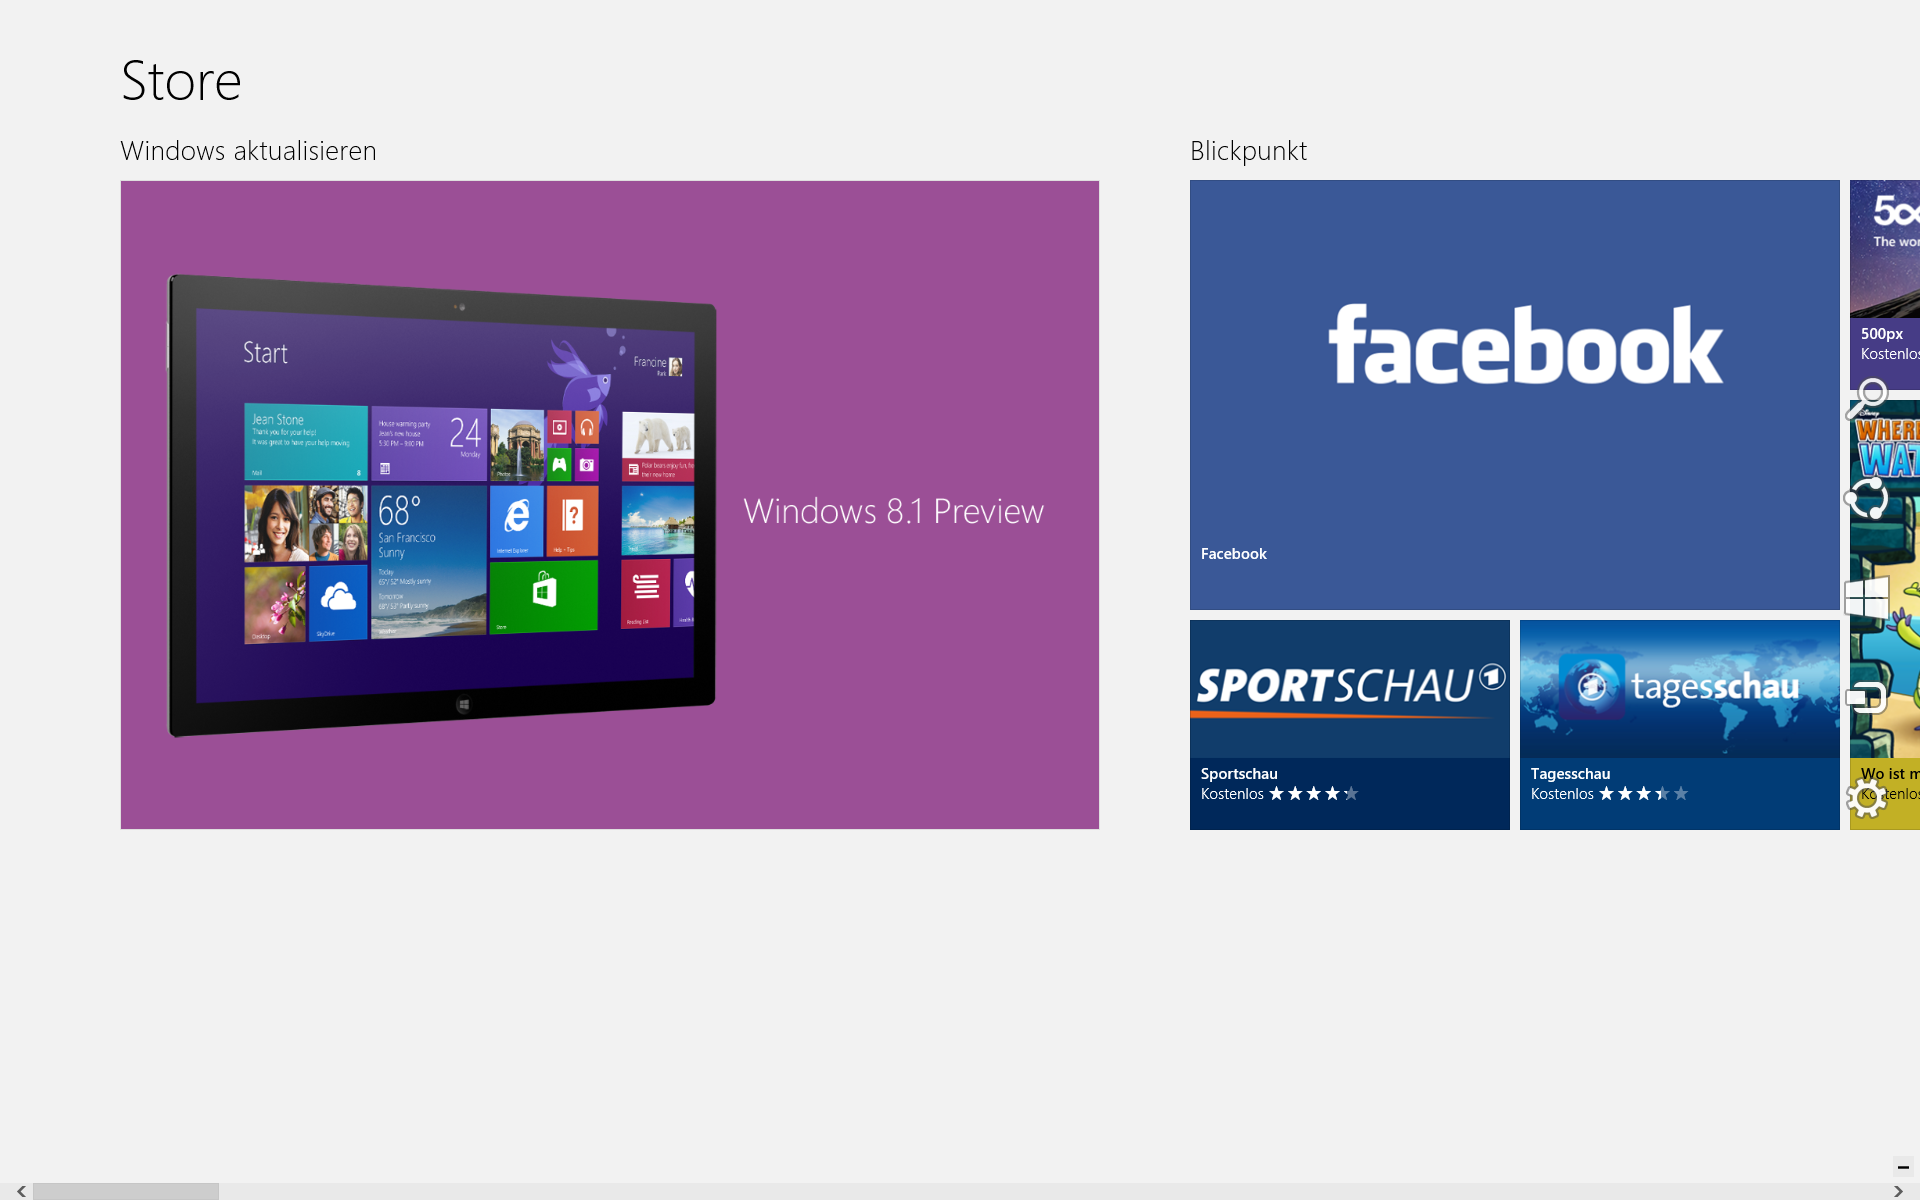Click the Tagesschau star rating

tap(1644, 794)
